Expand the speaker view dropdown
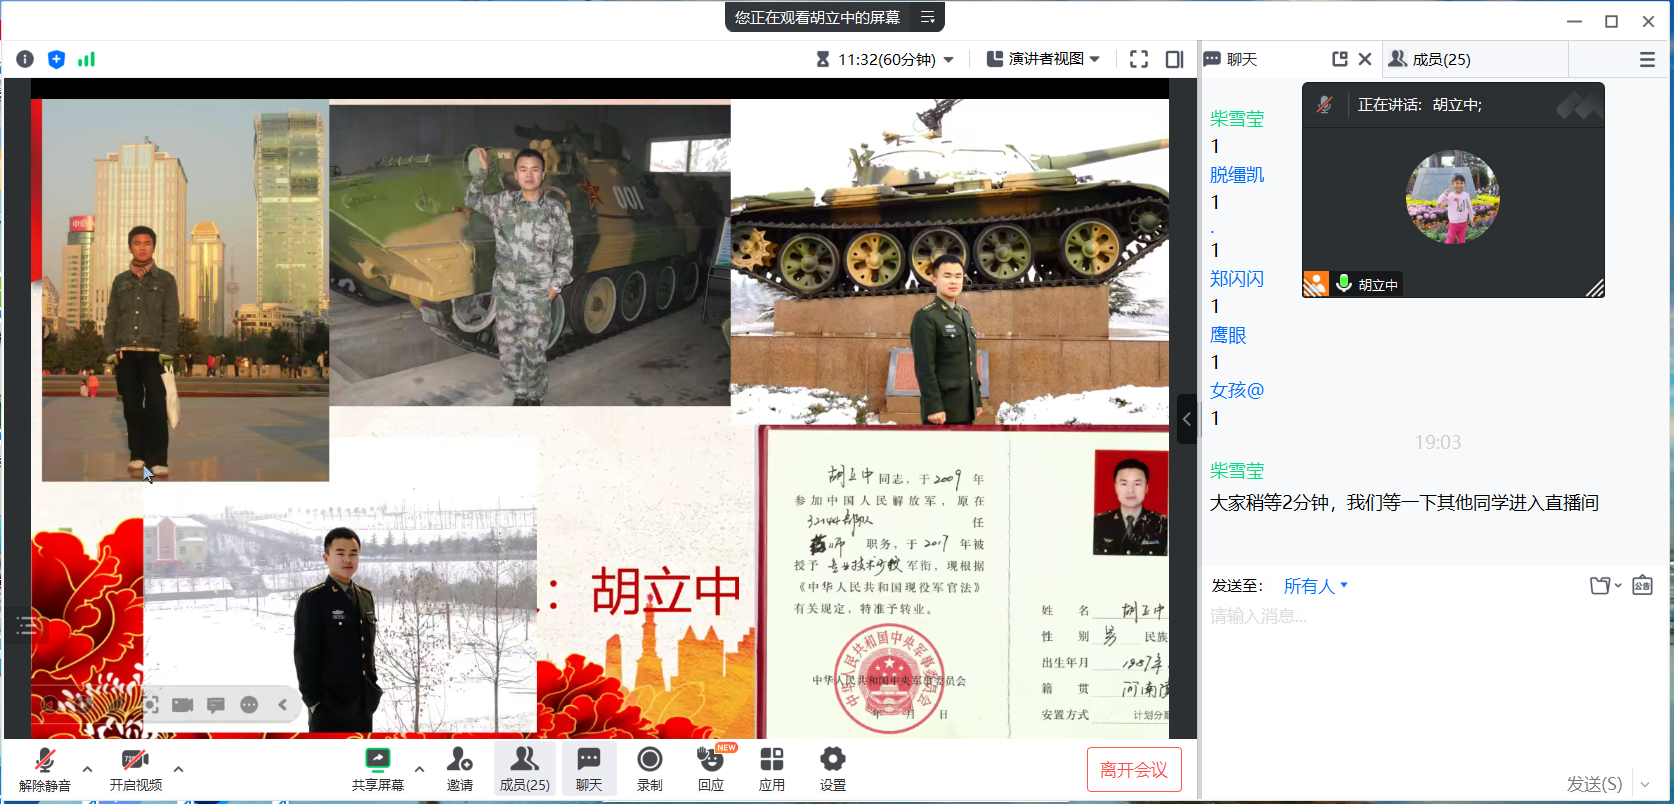Viewport: 1674px width, 804px height. point(1044,59)
